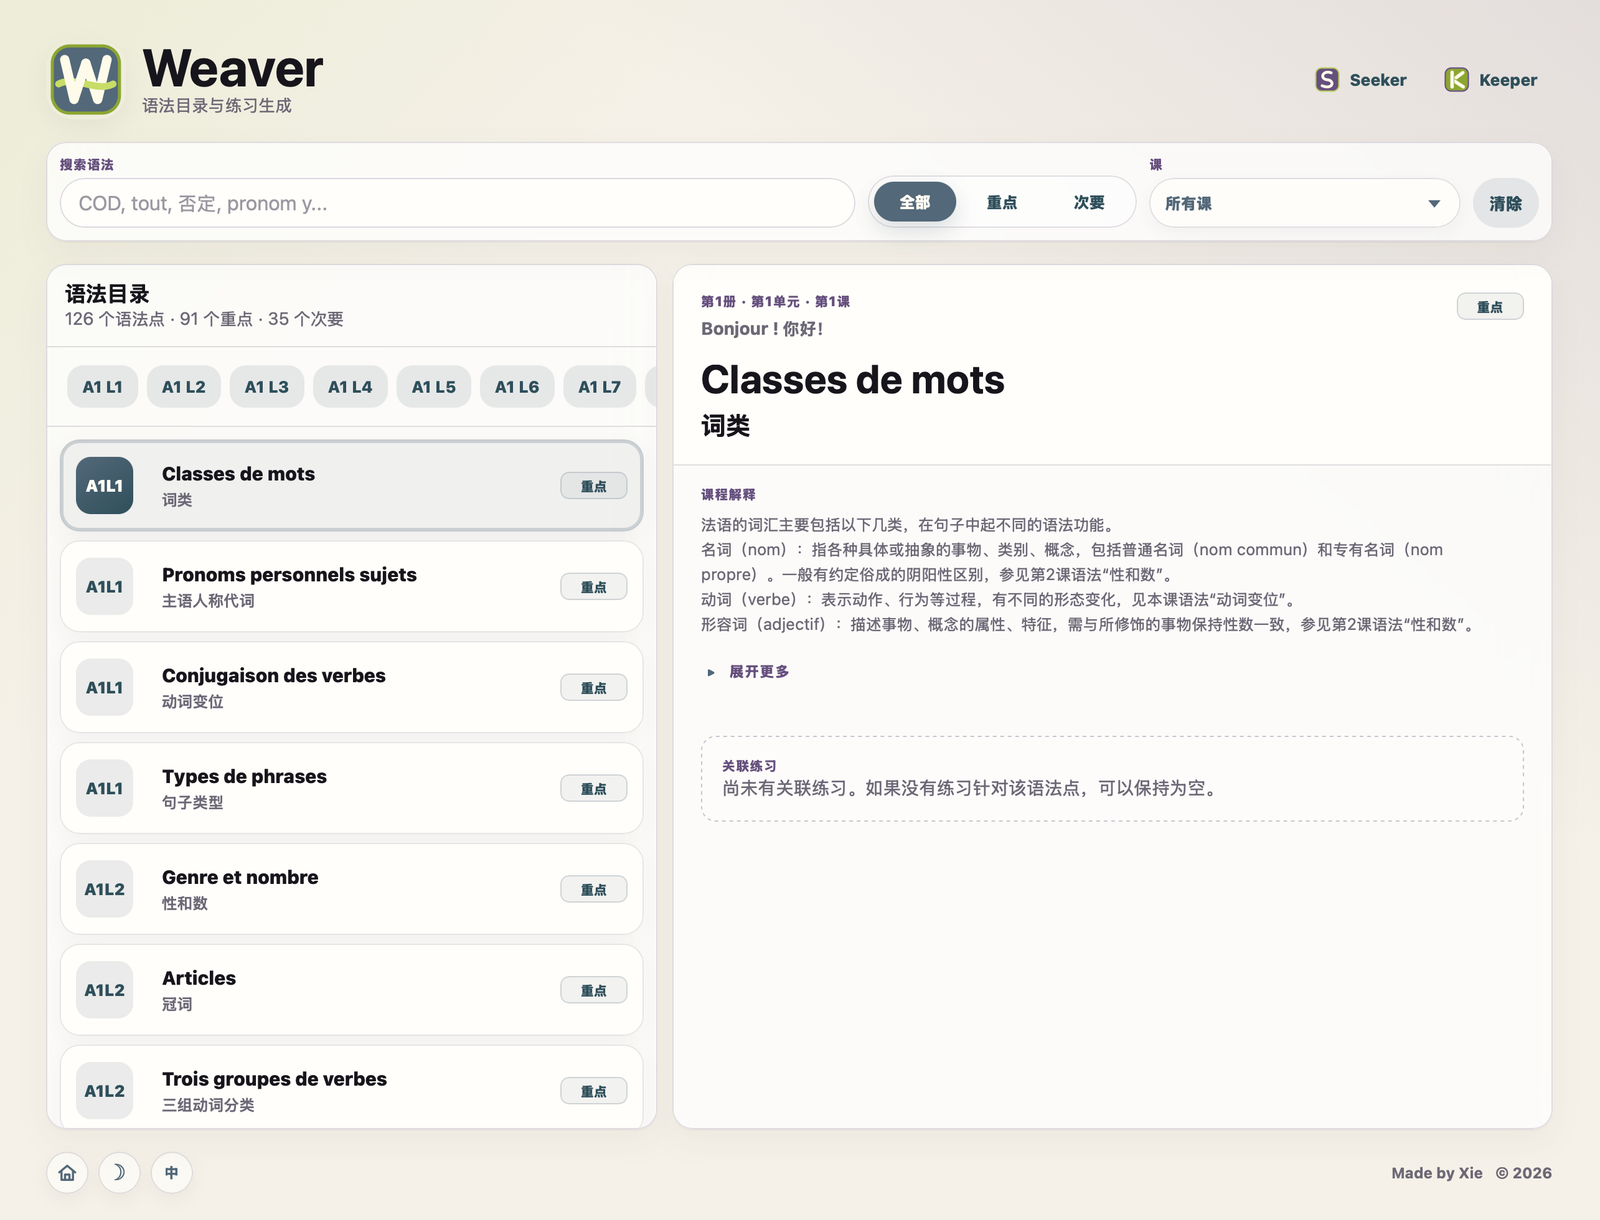Click 重点 tag on Genre et nombre row

point(594,890)
